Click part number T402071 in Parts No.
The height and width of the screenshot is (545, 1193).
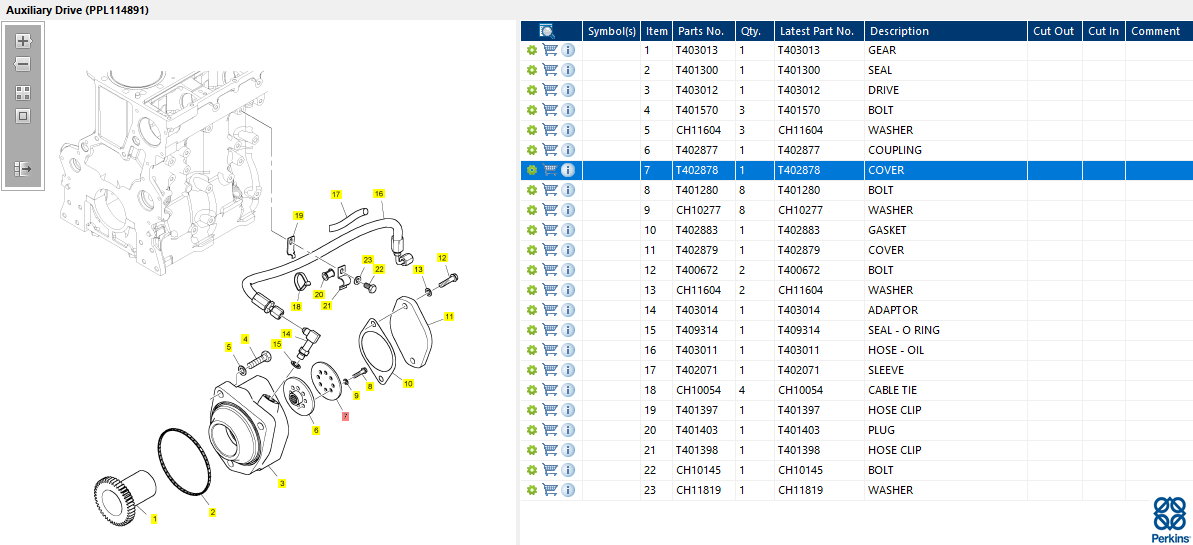(696, 370)
